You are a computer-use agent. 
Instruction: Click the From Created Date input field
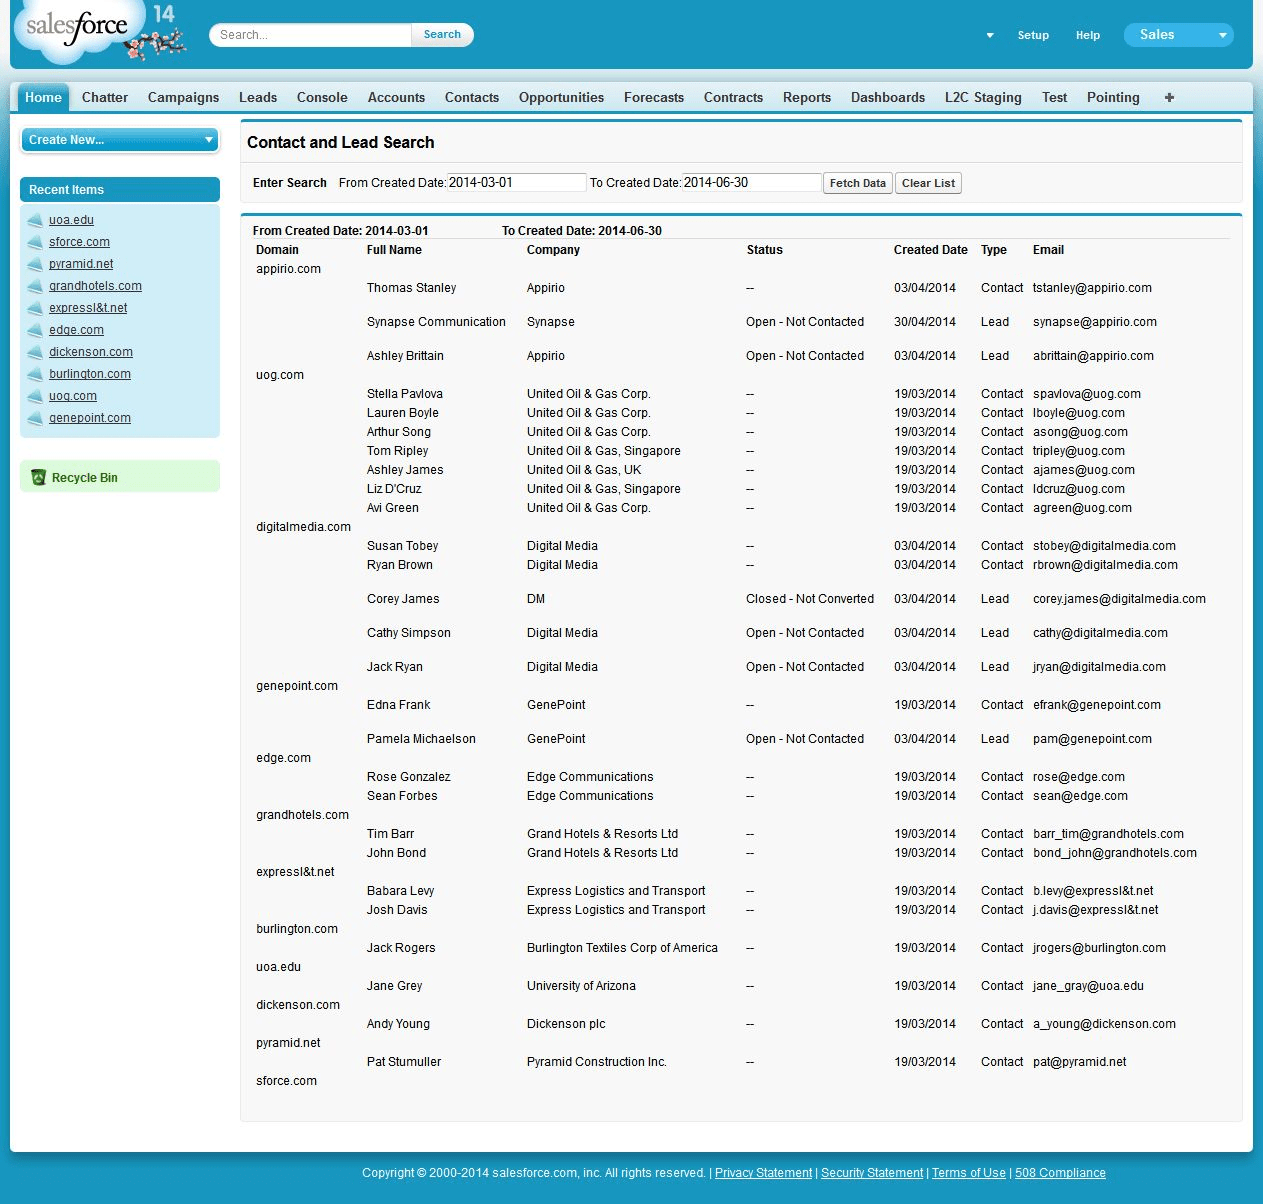coord(516,183)
